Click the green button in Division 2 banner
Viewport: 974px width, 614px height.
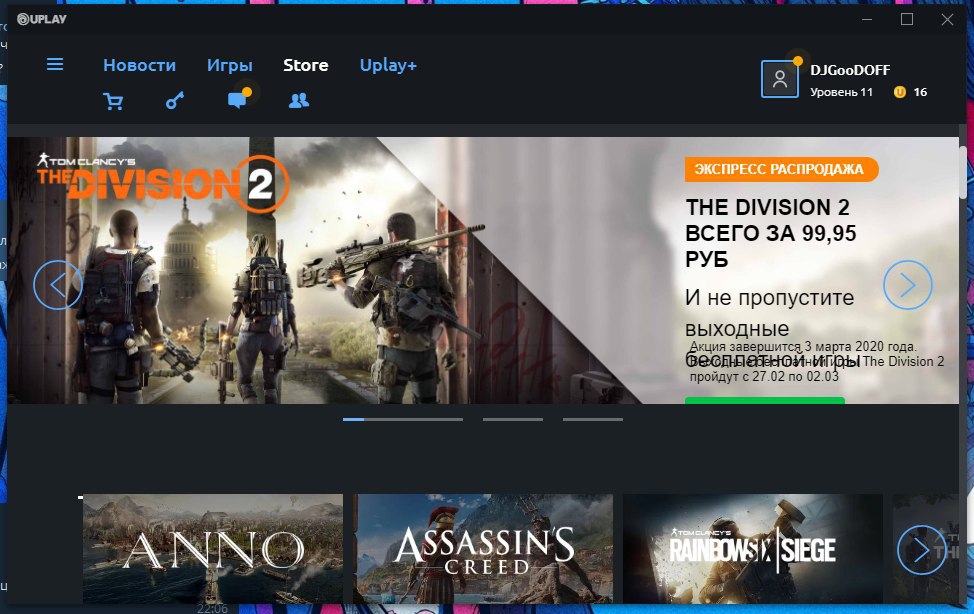tap(765, 400)
